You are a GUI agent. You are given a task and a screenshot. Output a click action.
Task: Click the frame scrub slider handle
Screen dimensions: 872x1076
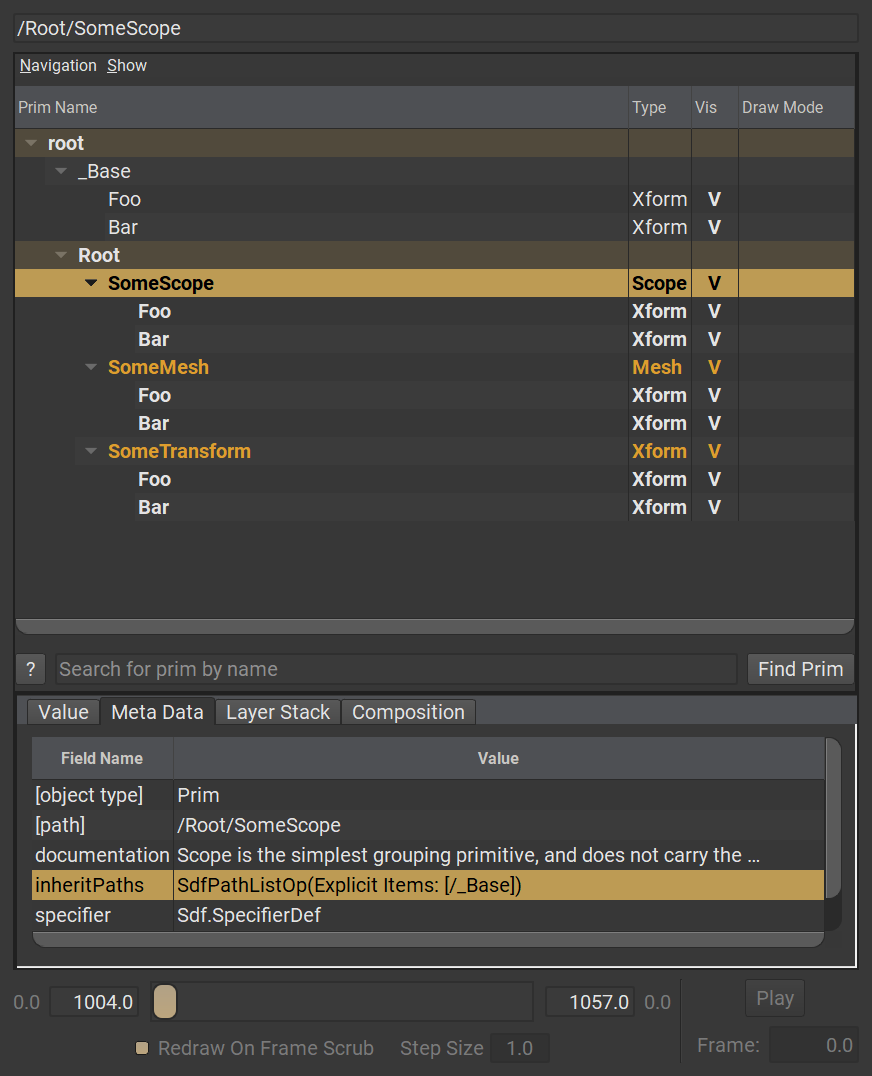click(x=165, y=1001)
